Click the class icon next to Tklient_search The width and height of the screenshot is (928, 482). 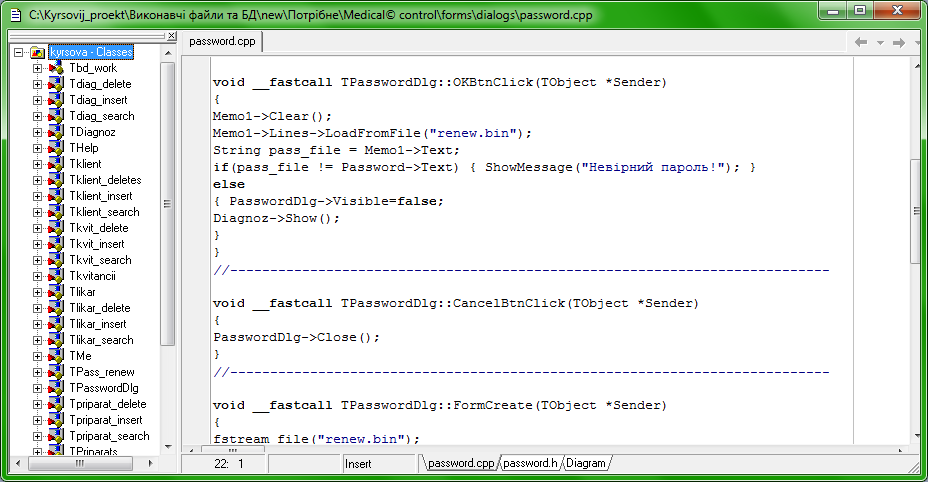click(x=56, y=212)
